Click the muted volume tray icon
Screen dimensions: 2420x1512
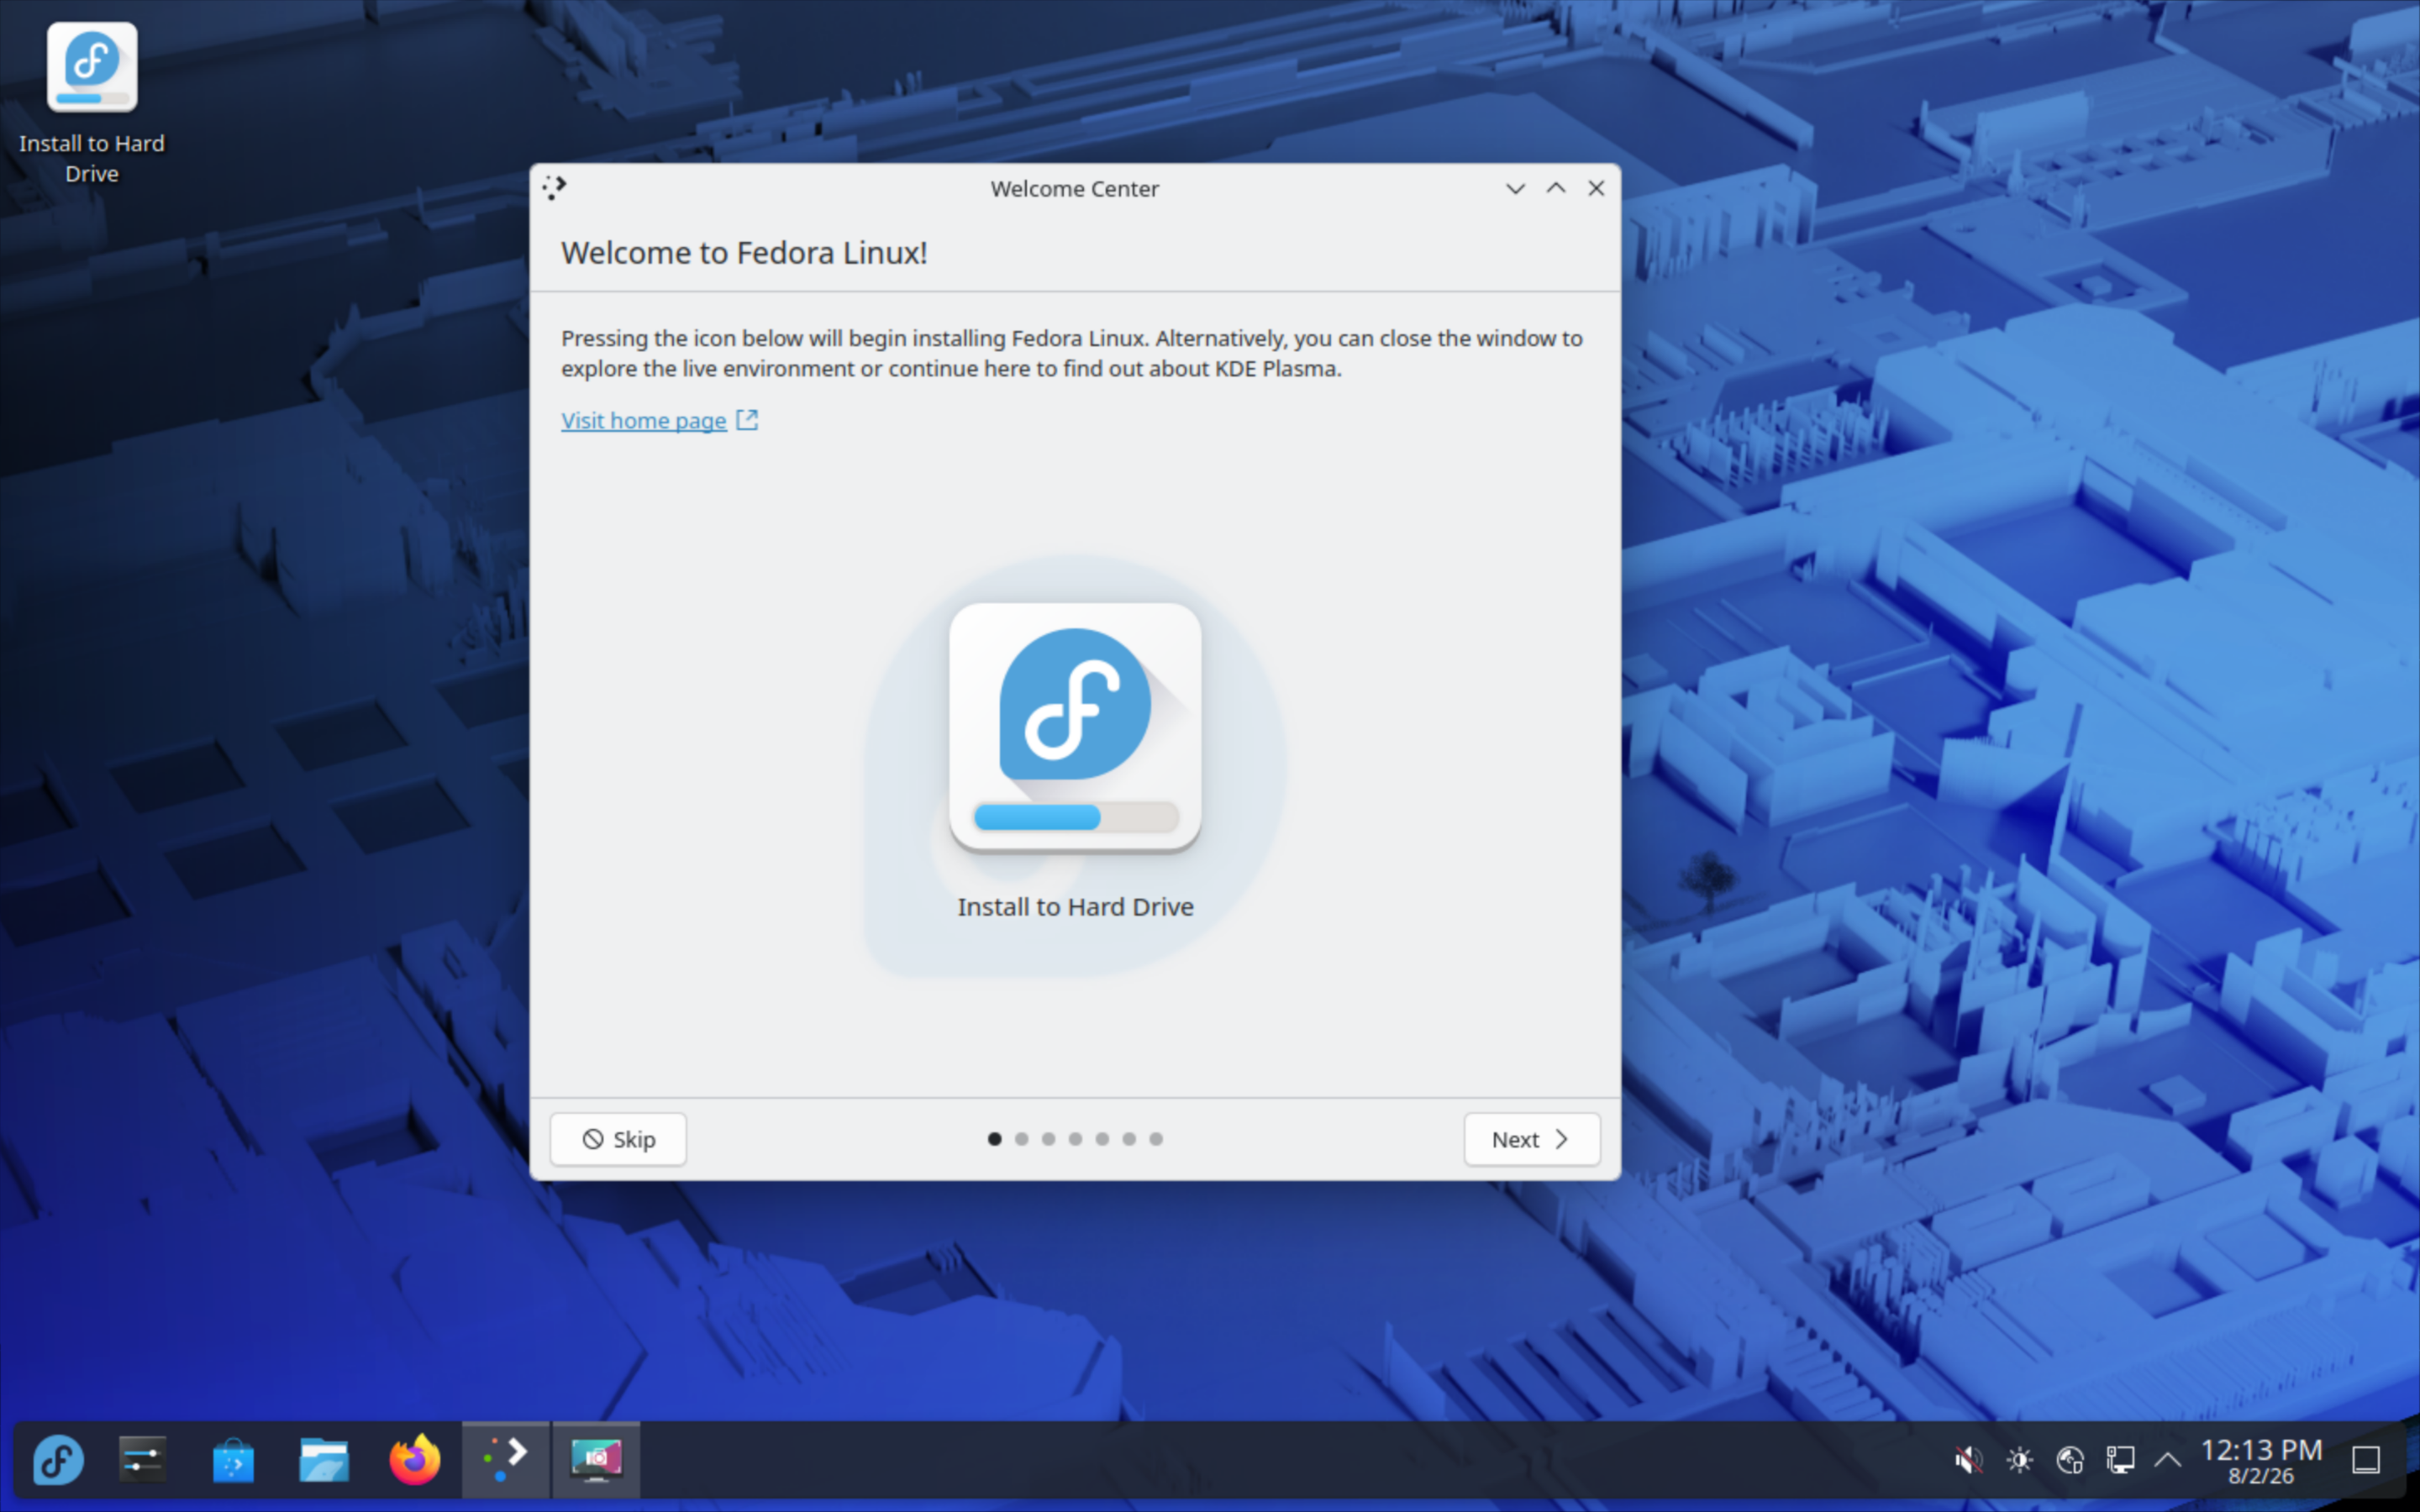[x=1968, y=1461]
